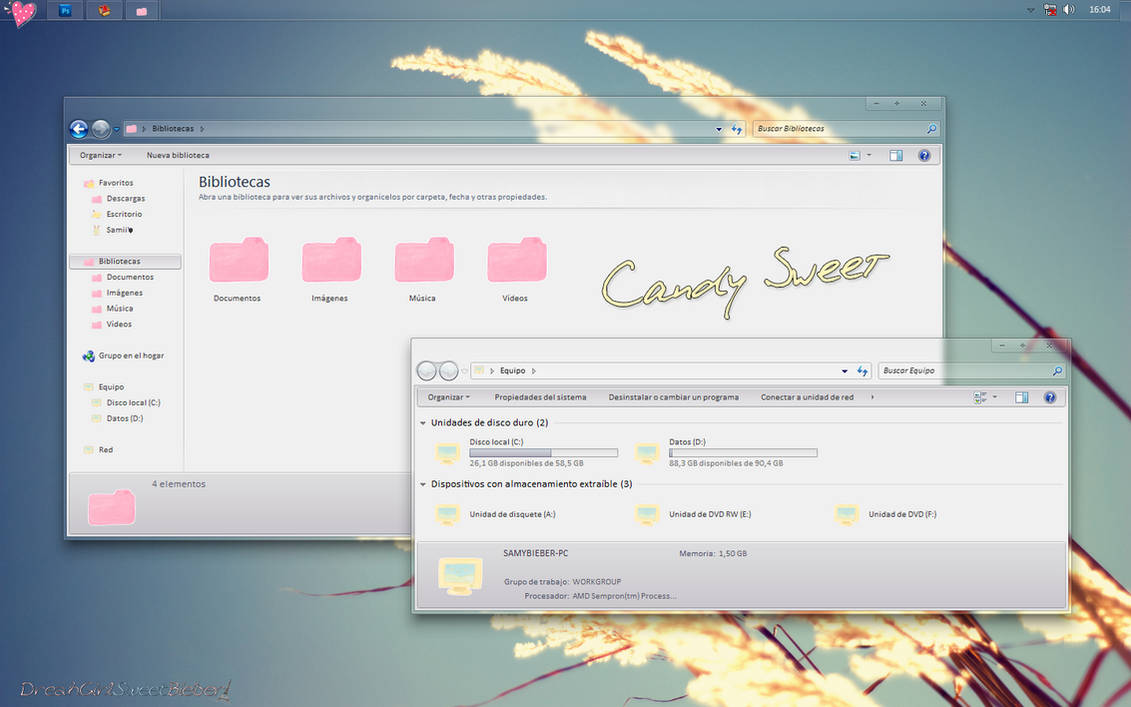Open help in Bibliotecas window
The height and width of the screenshot is (707, 1131).
[924, 155]
